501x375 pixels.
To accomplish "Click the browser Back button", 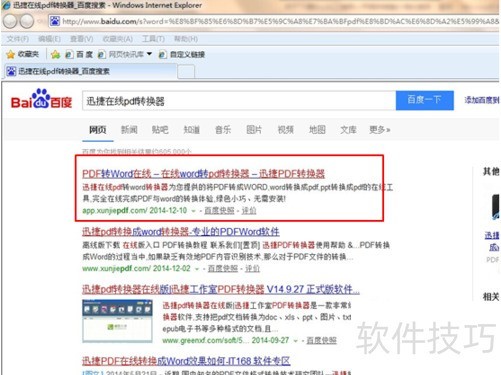I will pyautogui.click(x=10, y=21).
